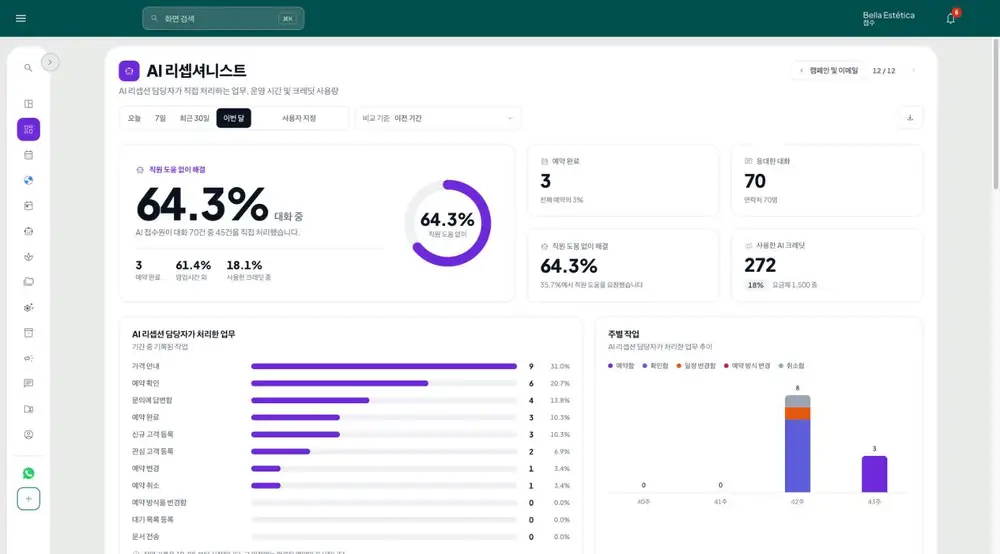The width and height of the screenshot is (1000, 554).
Task: Open the 비교 기준 이전 기간 dropdown
Action: 438,118
